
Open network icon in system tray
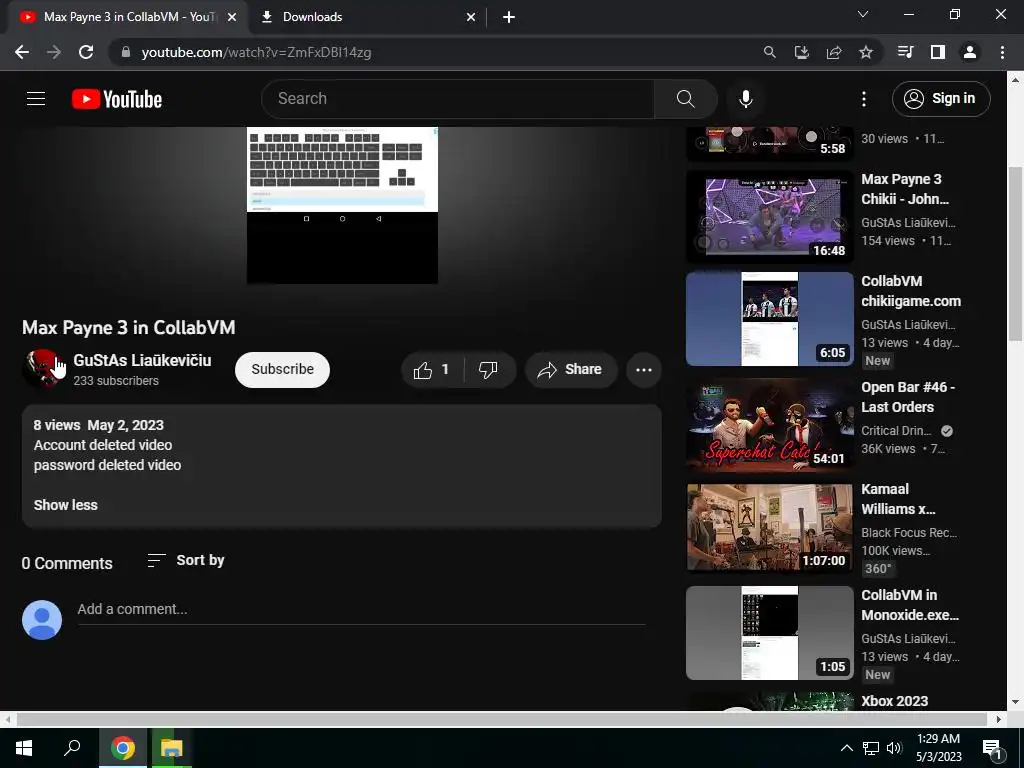(871, 748)
